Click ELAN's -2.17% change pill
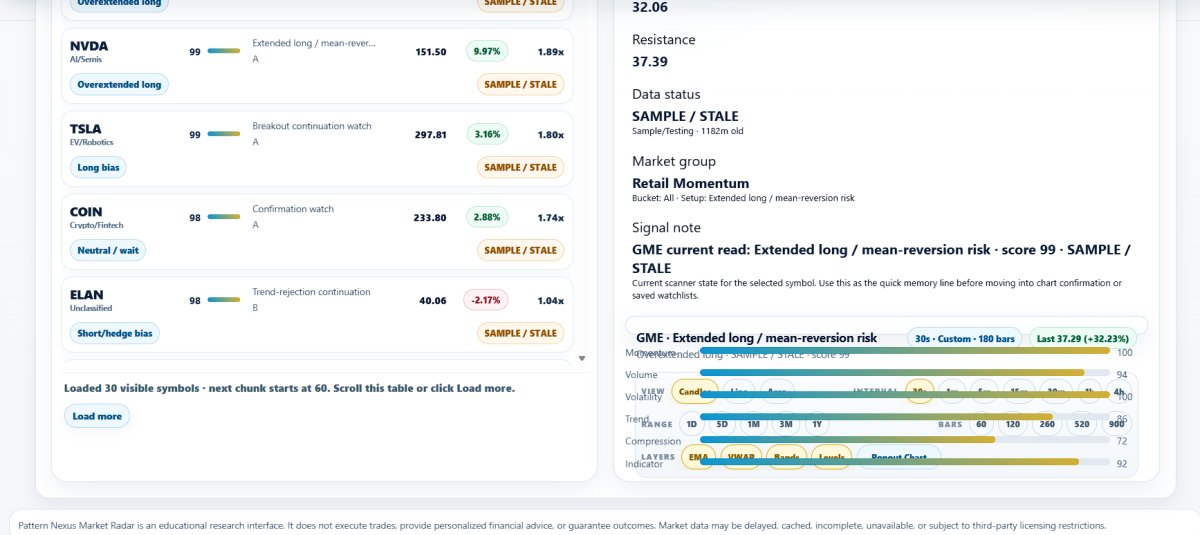This screenshot has height=535, width=1200. click(x=486, y=300)
